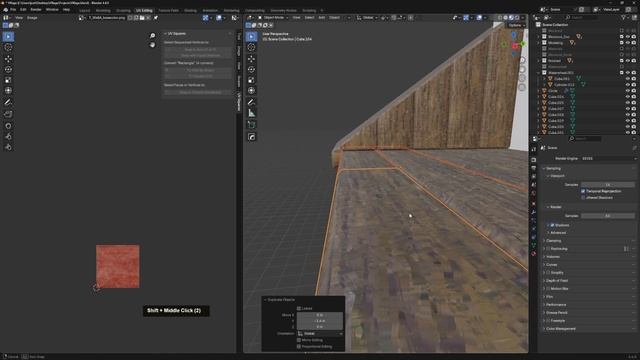The height and width of the screenshot is (360, 640).
Task: Click the UV editor pan hand icon
Action: click(153, 45)
